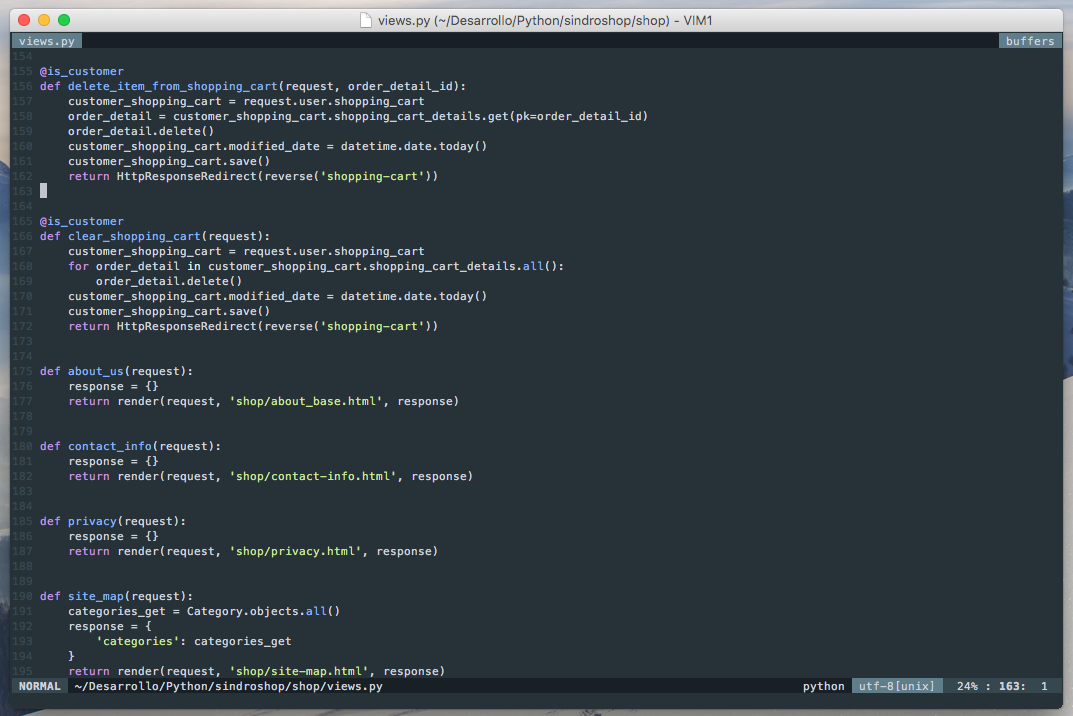Viewport: 1073px width, 716px height.
Task: Click about_us function name
Action: click(x=96, y=371)
